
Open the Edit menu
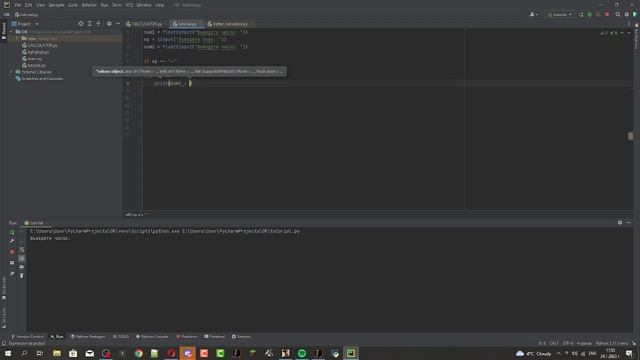pyautogui.click(x=29, y=5)
